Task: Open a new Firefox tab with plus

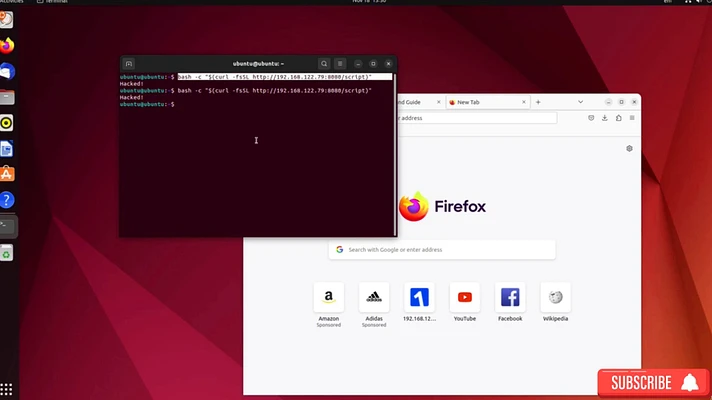Action: 538,102
